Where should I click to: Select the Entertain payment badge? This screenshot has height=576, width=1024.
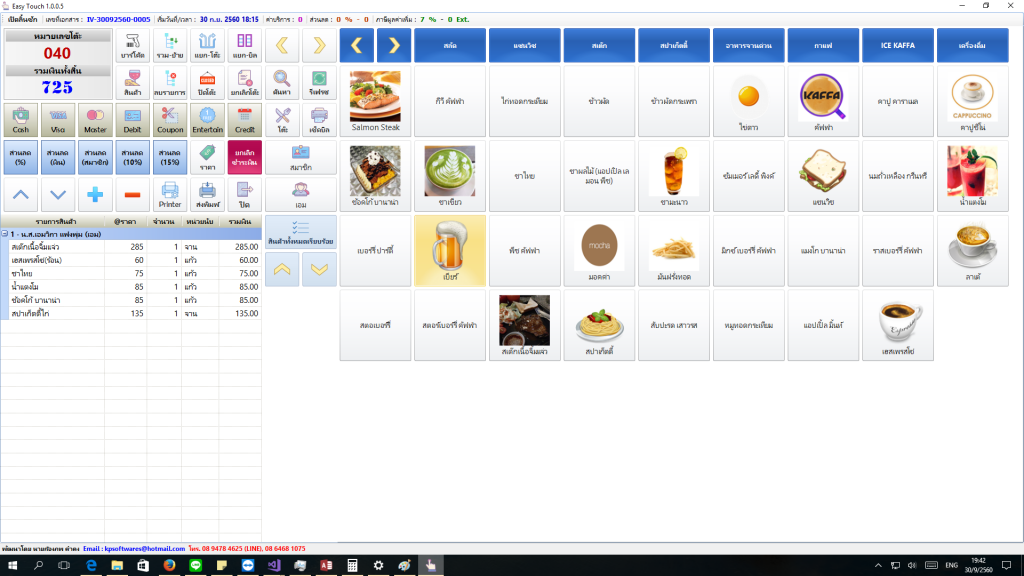click(x=208, y=120)
